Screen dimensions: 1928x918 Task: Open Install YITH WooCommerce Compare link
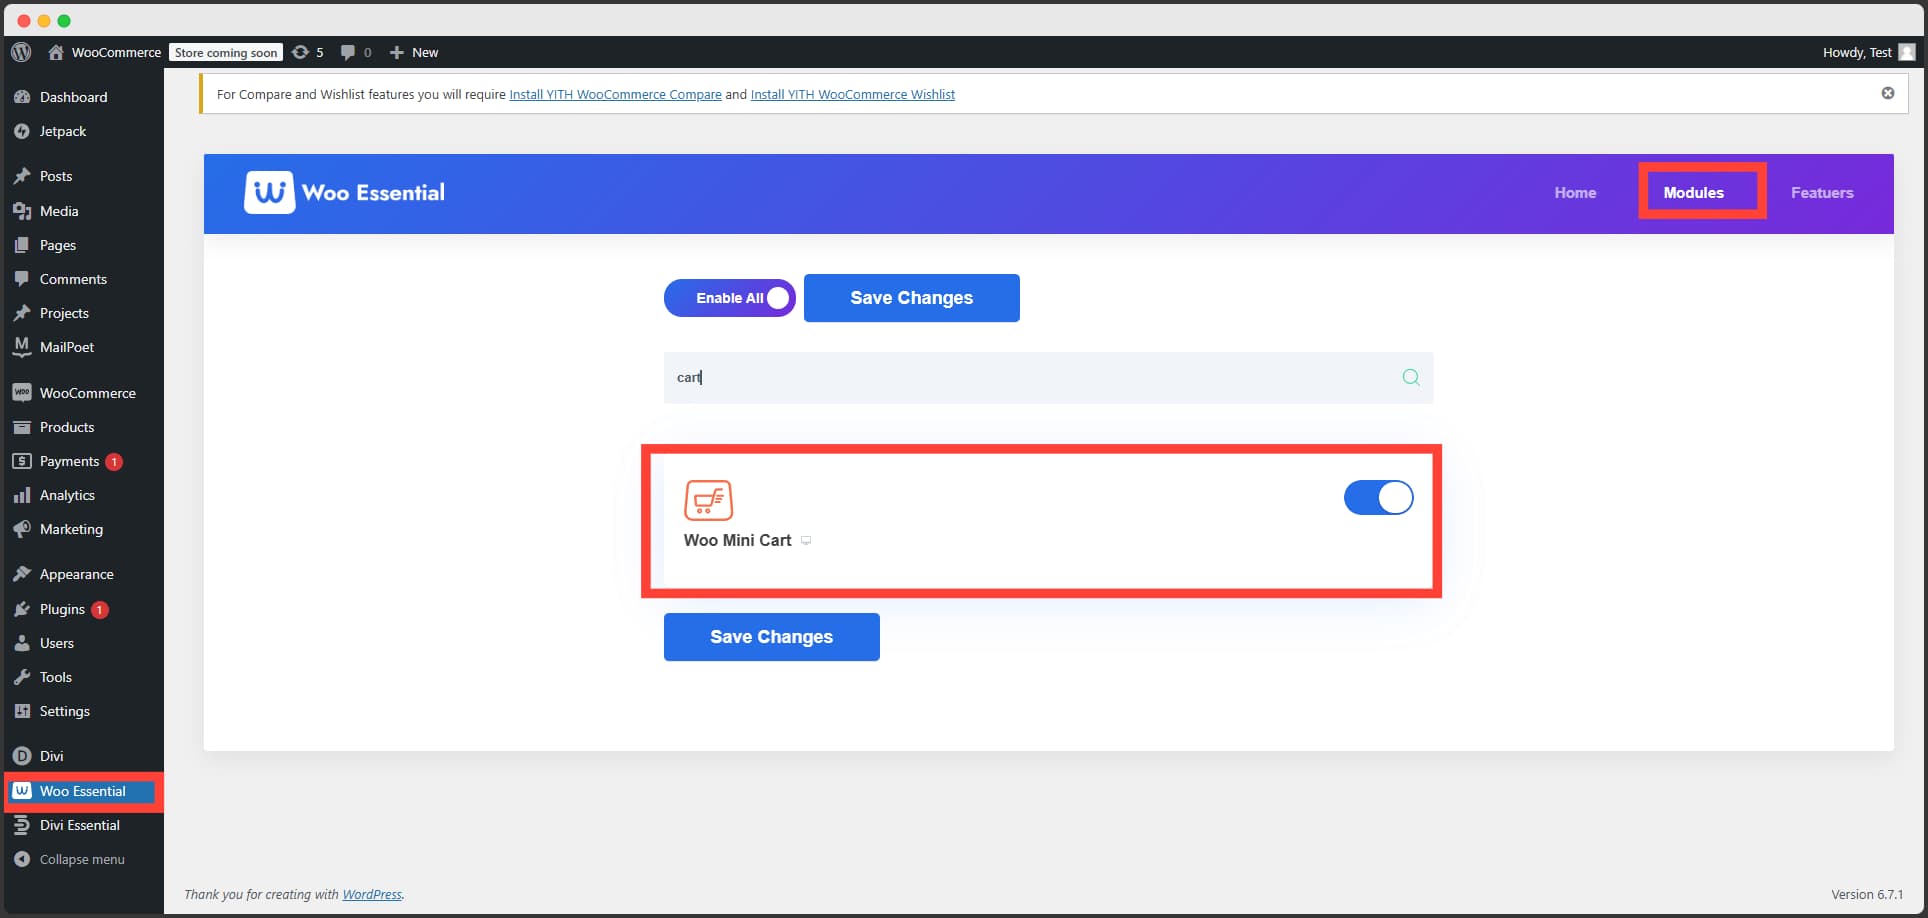pyautogui.click(x=615, y=94)
